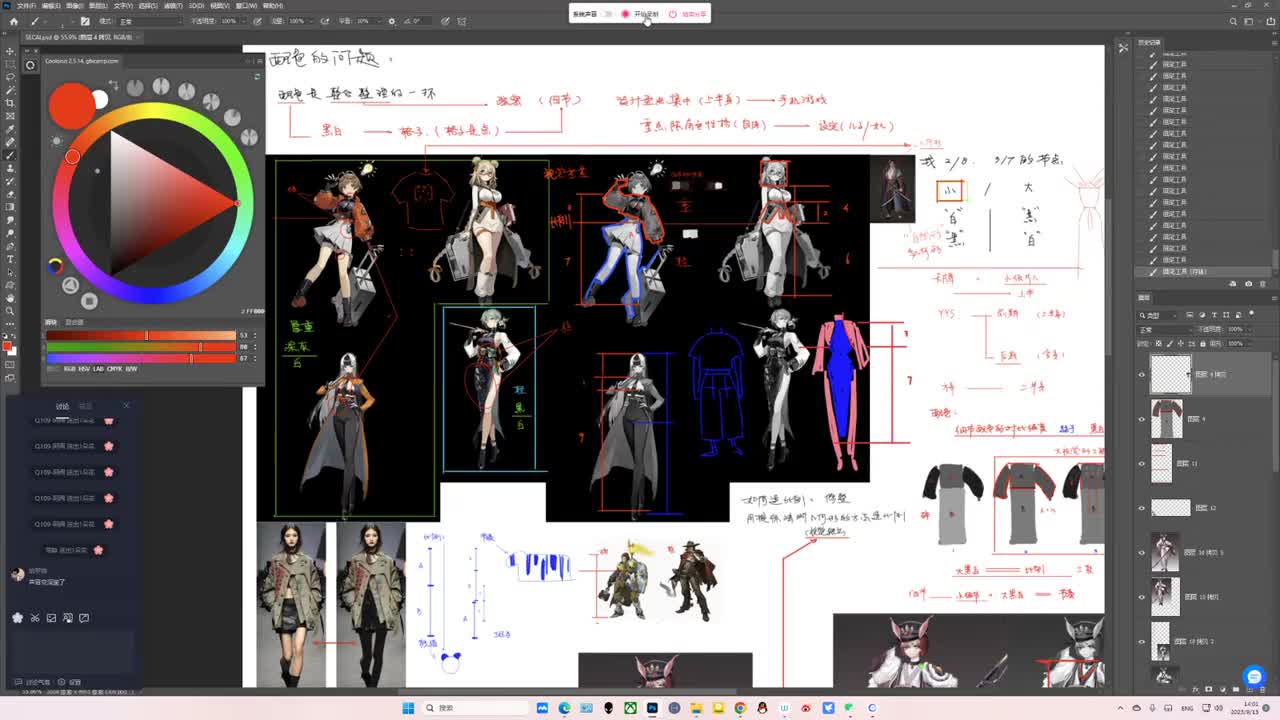
Task: Select the Pen tool
Action: tap(10, 246)
